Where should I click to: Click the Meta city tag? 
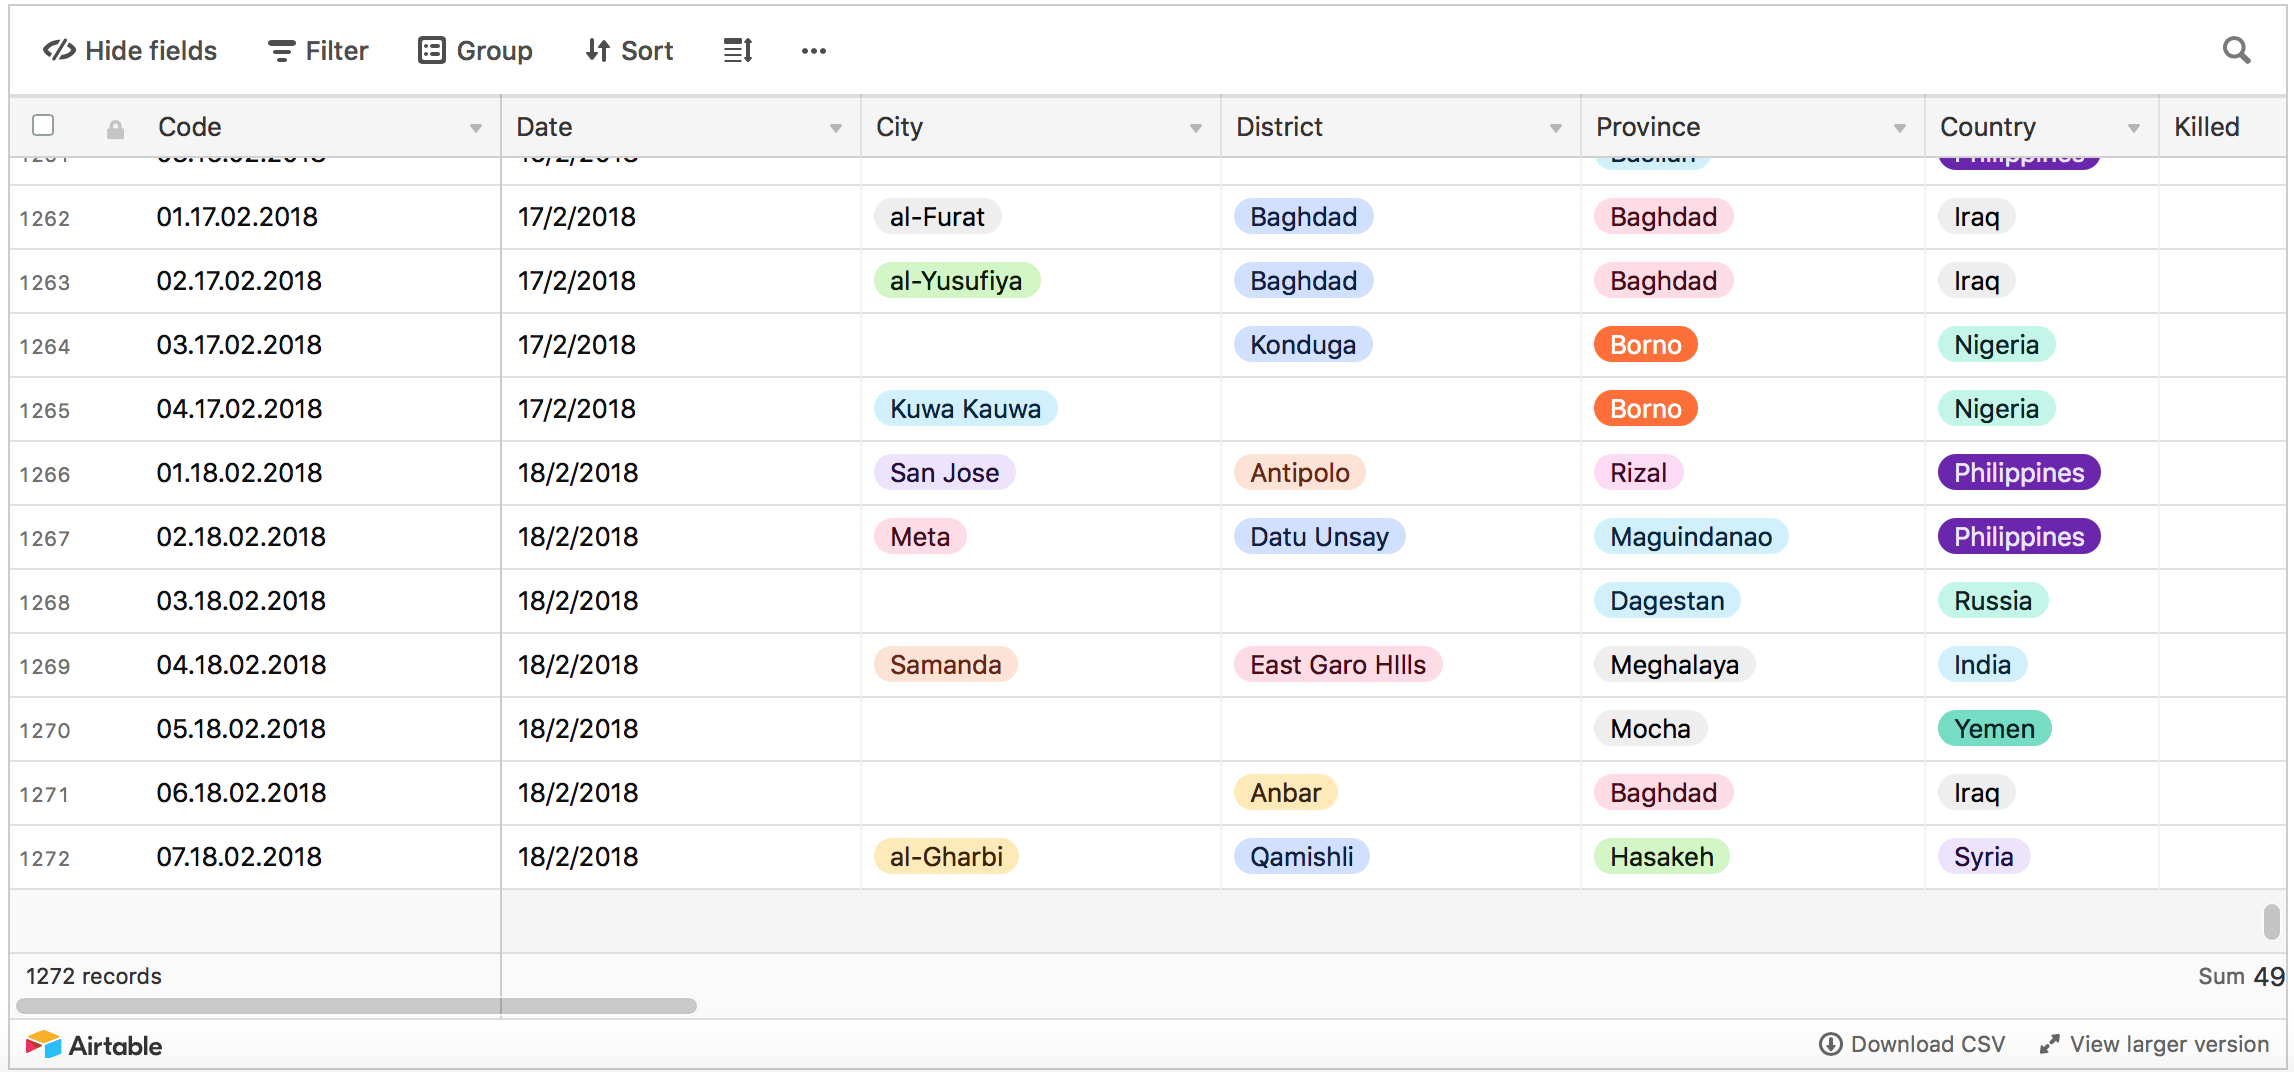click(920, 537)
